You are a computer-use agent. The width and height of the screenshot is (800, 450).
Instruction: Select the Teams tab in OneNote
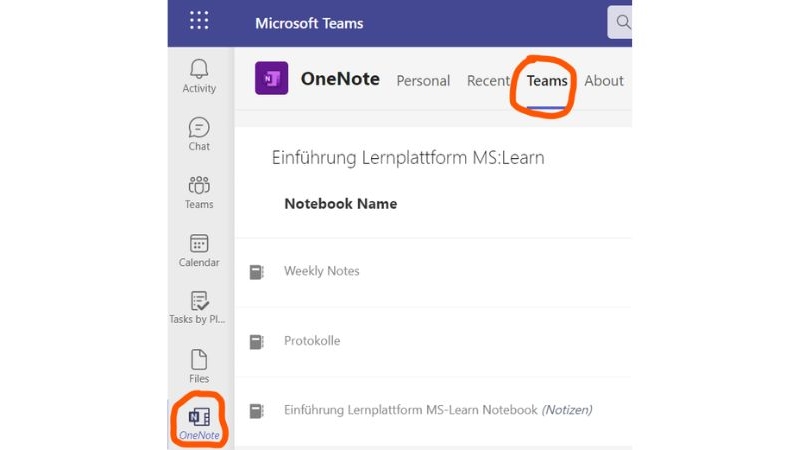(547, 81)
